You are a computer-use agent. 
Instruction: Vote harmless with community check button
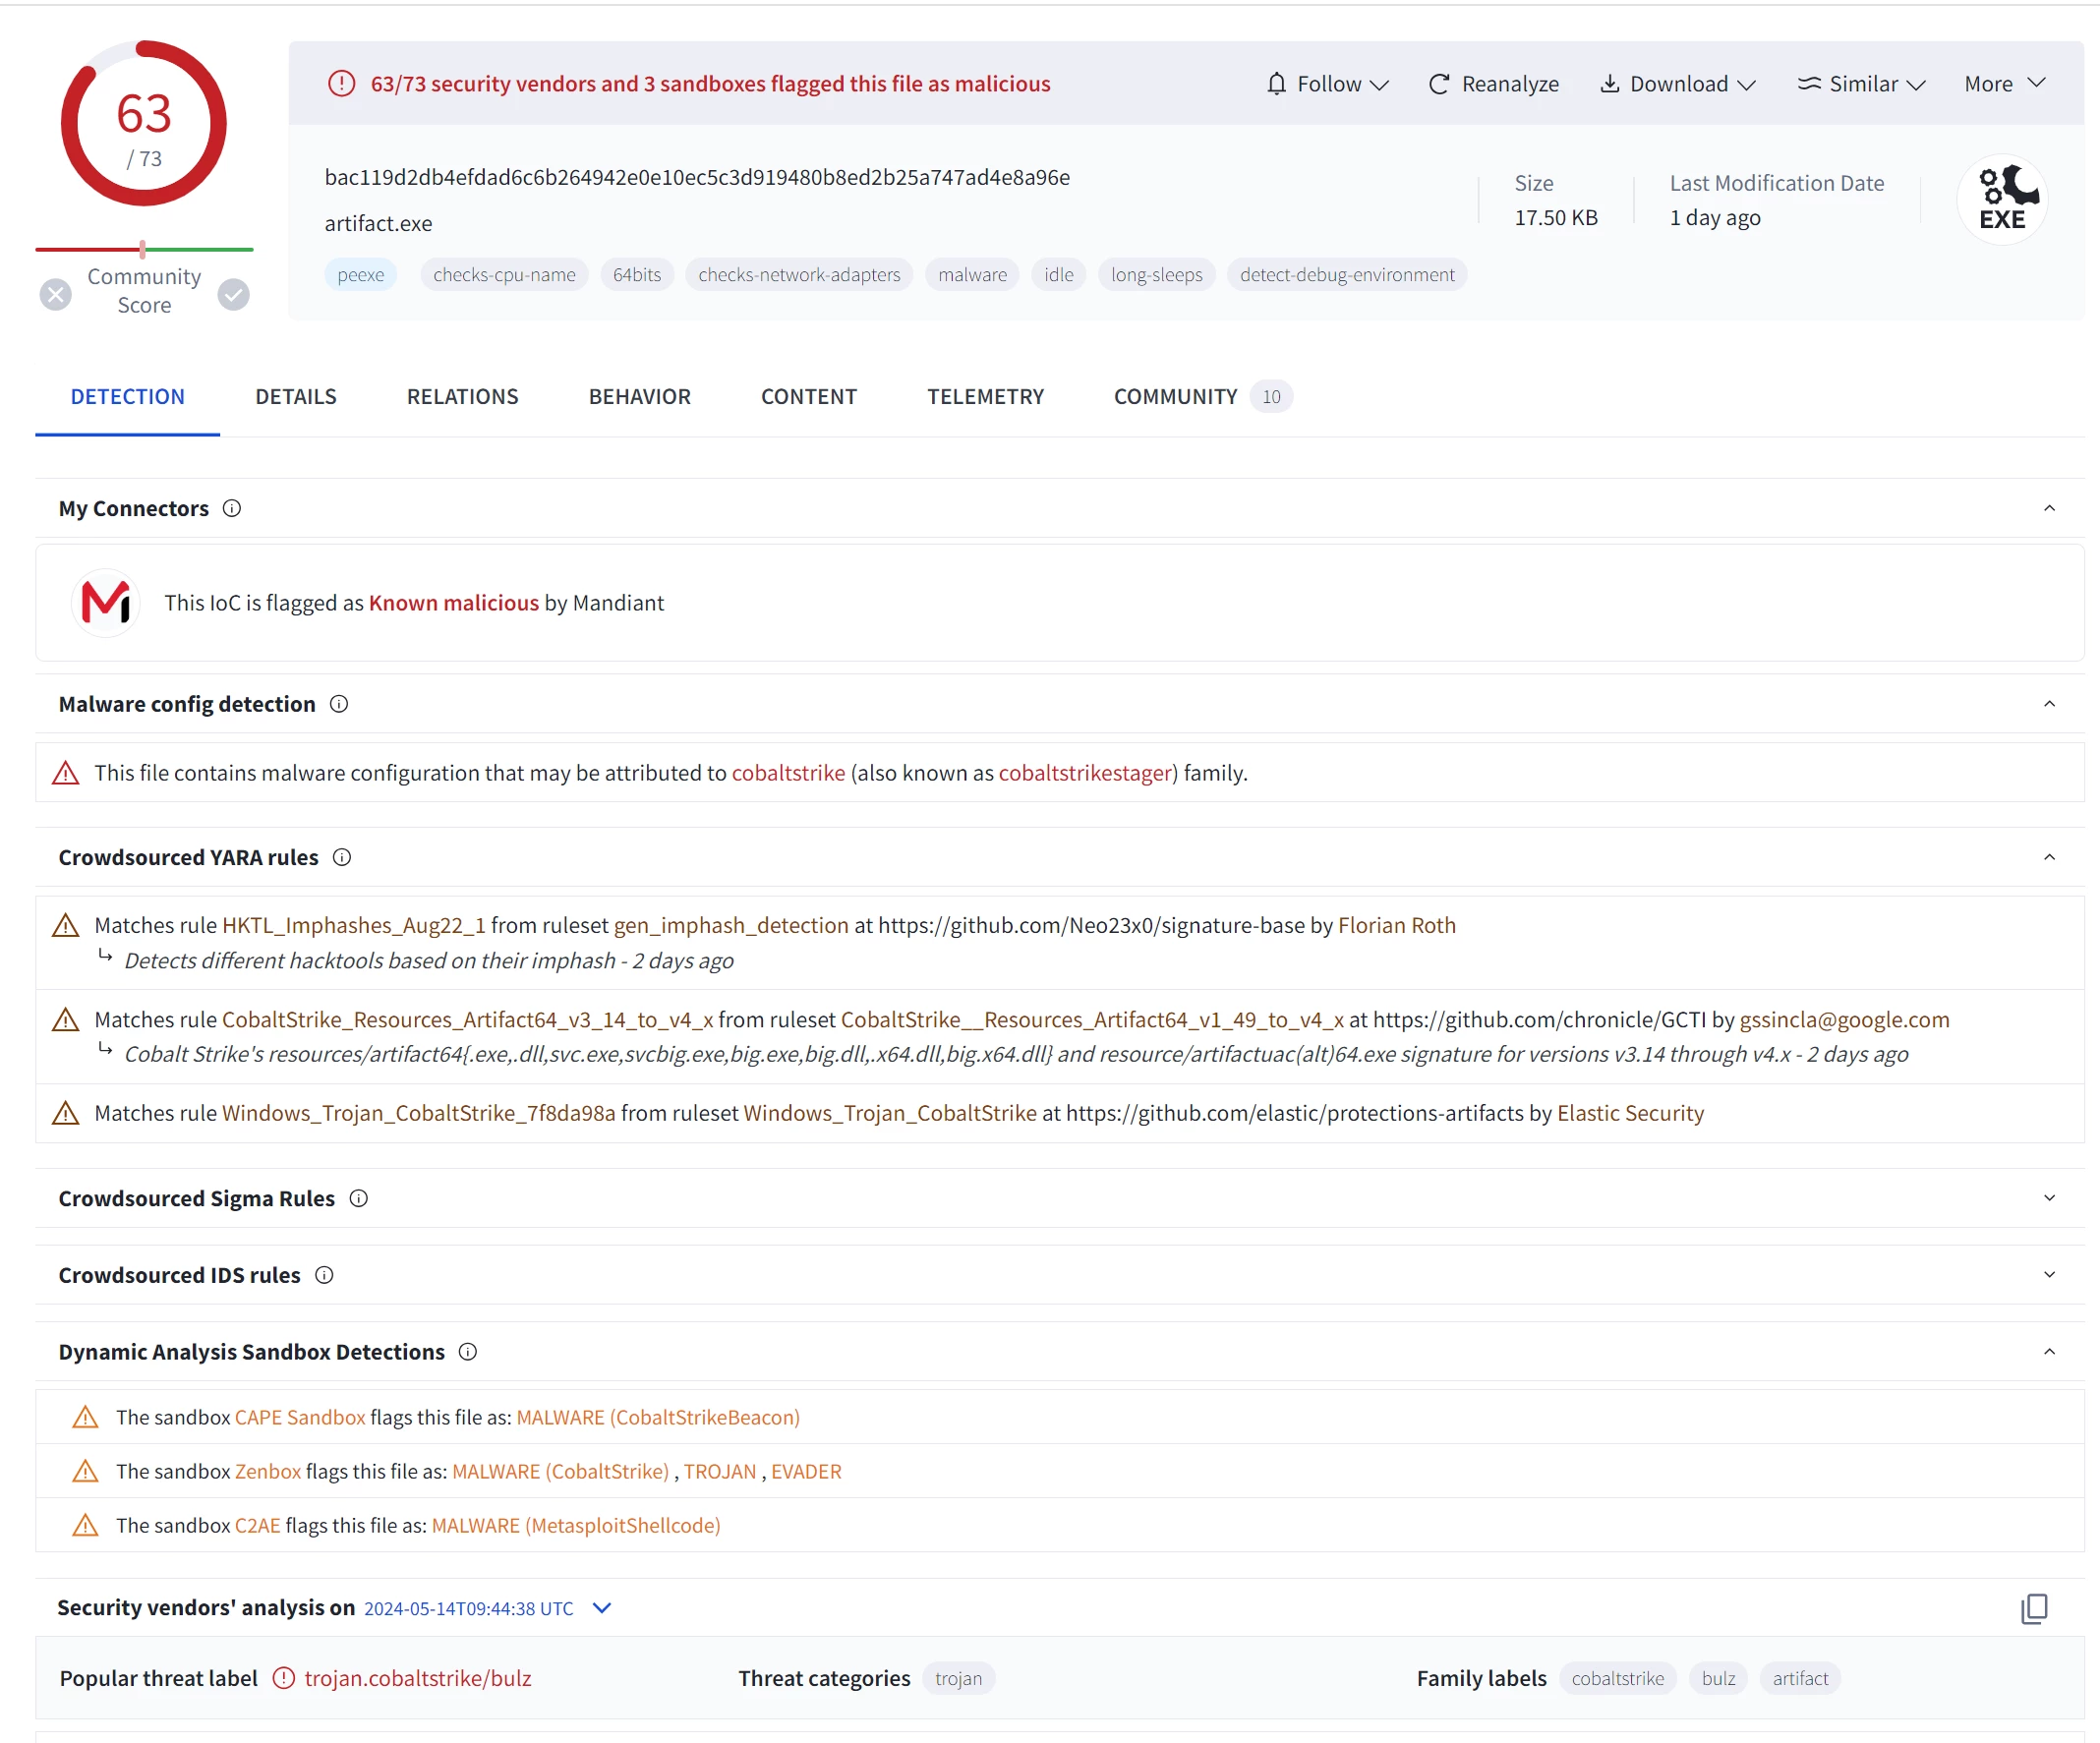point(234,295)
